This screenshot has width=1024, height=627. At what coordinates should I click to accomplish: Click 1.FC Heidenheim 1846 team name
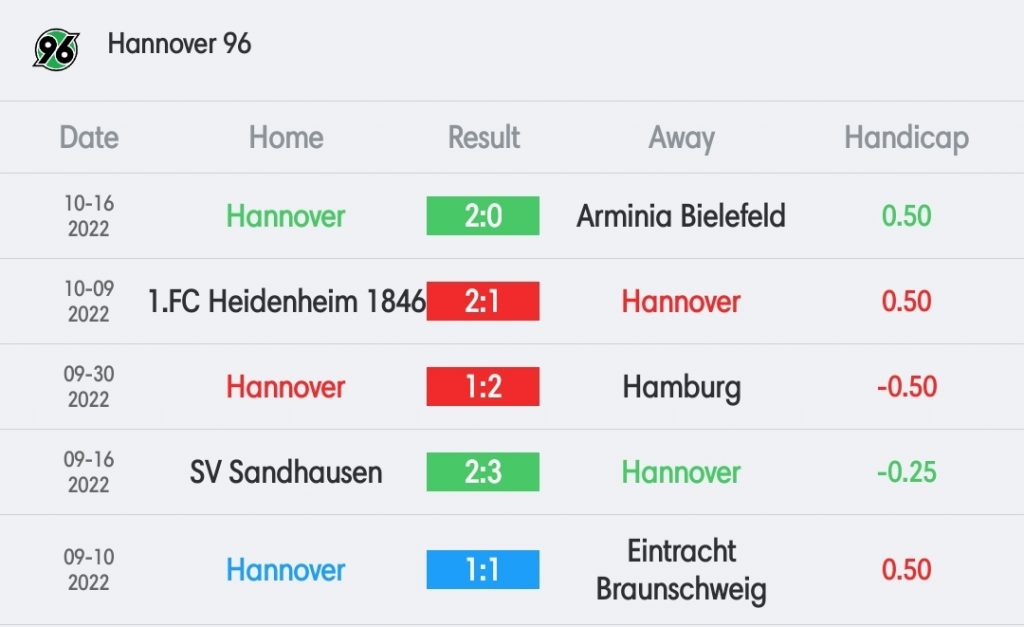(x=287, y=301)
